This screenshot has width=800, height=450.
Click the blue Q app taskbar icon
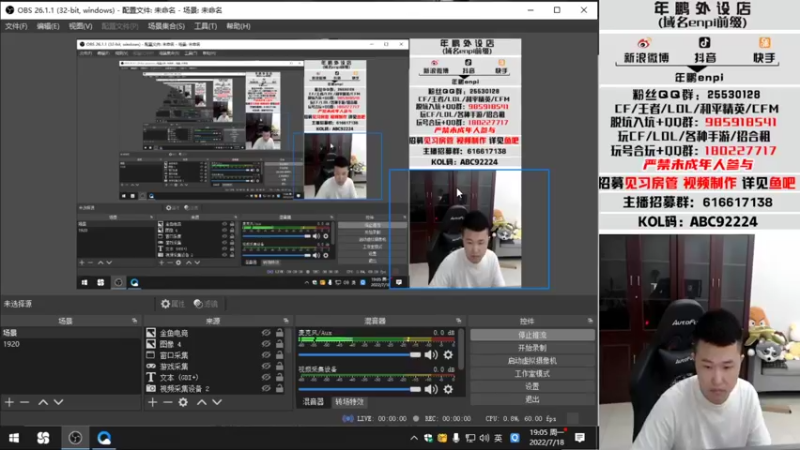(104, 438)
